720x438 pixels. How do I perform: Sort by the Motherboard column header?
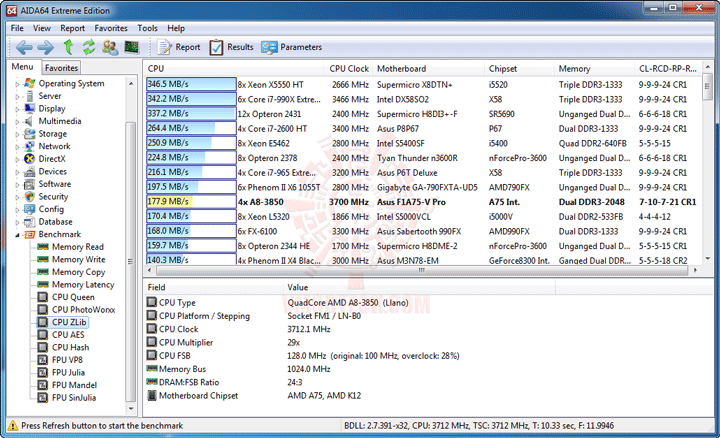tap(428, 68)
